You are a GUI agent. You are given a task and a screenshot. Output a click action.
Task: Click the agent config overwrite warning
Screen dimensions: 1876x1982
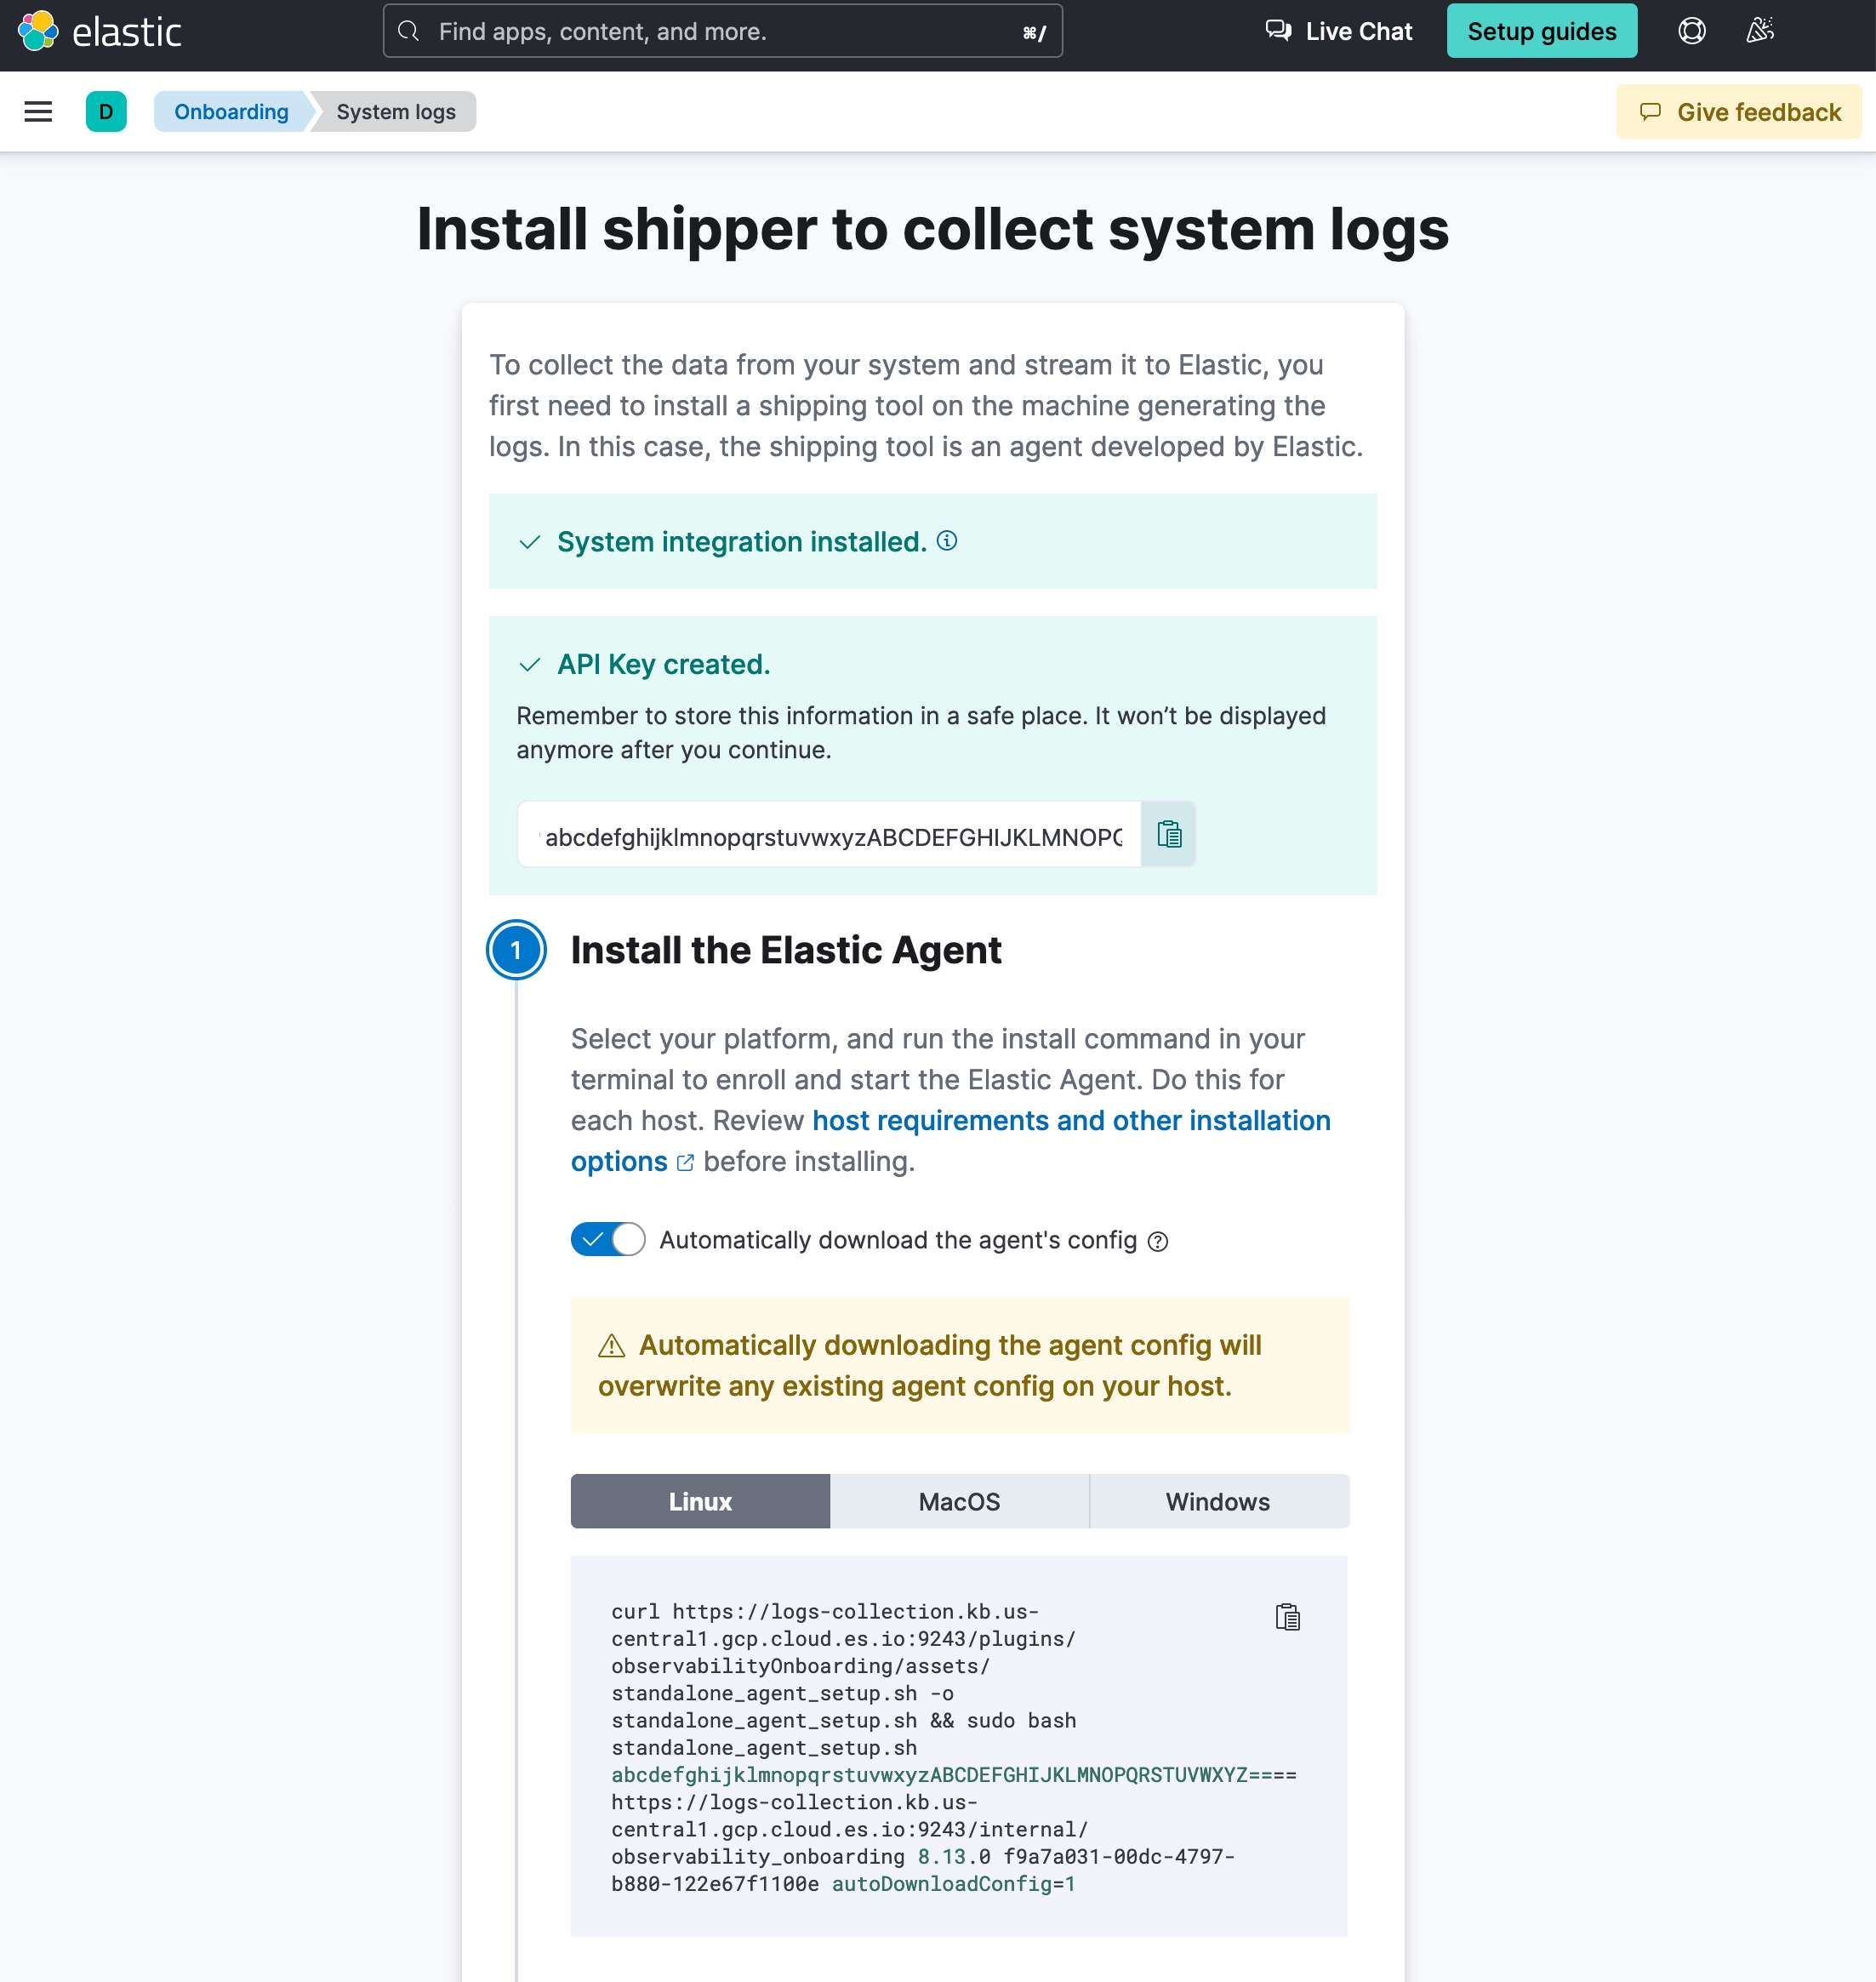click(x=960, y=1365)
